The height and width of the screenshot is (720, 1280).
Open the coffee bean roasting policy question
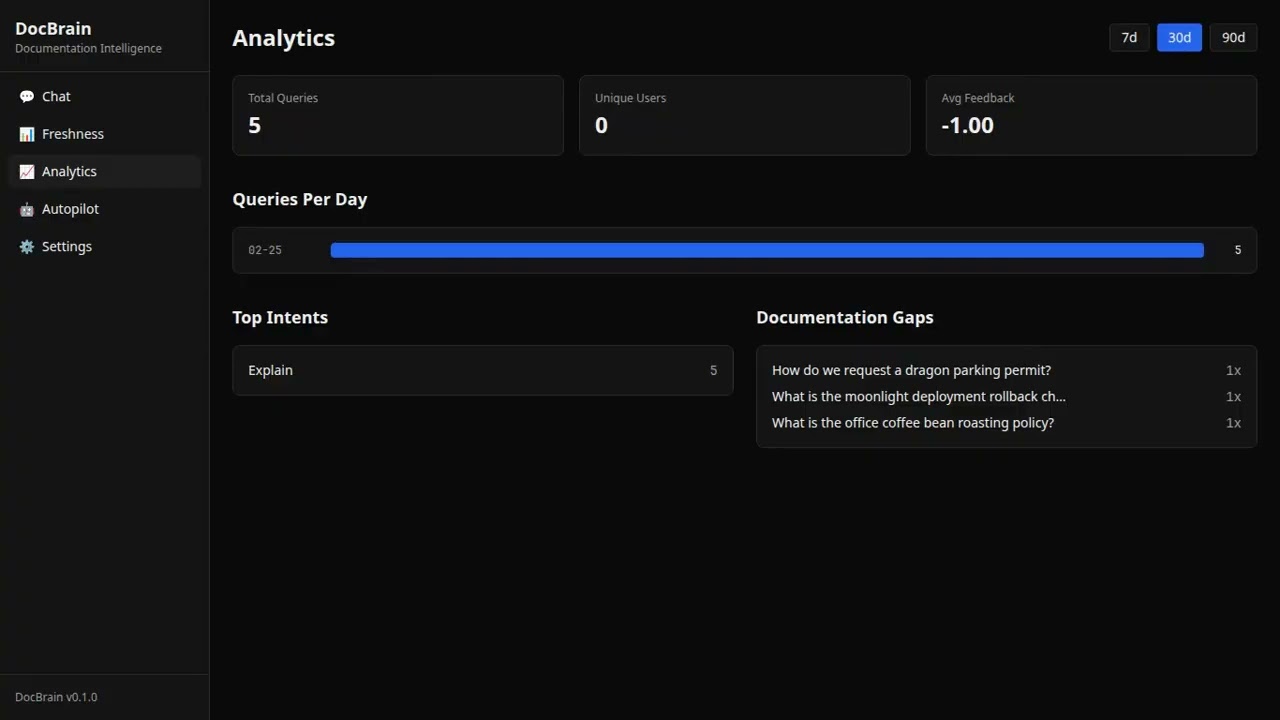click(x=912, y=423)
